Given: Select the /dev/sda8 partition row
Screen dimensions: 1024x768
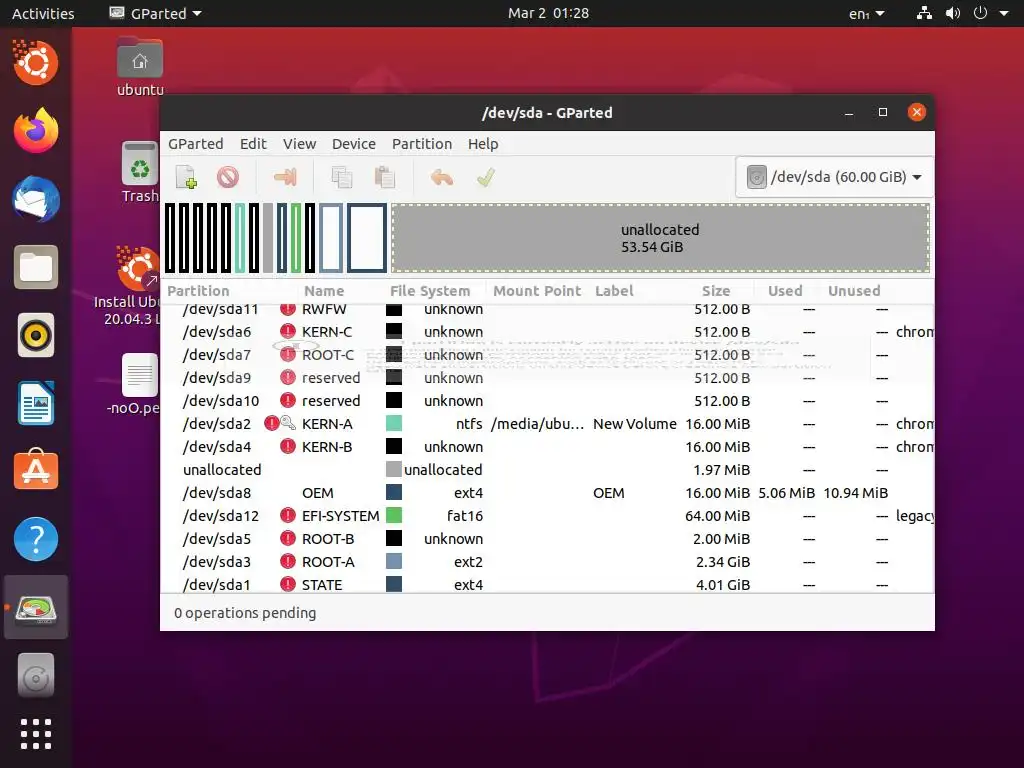Looking at the screenshot, I should 547,493.
